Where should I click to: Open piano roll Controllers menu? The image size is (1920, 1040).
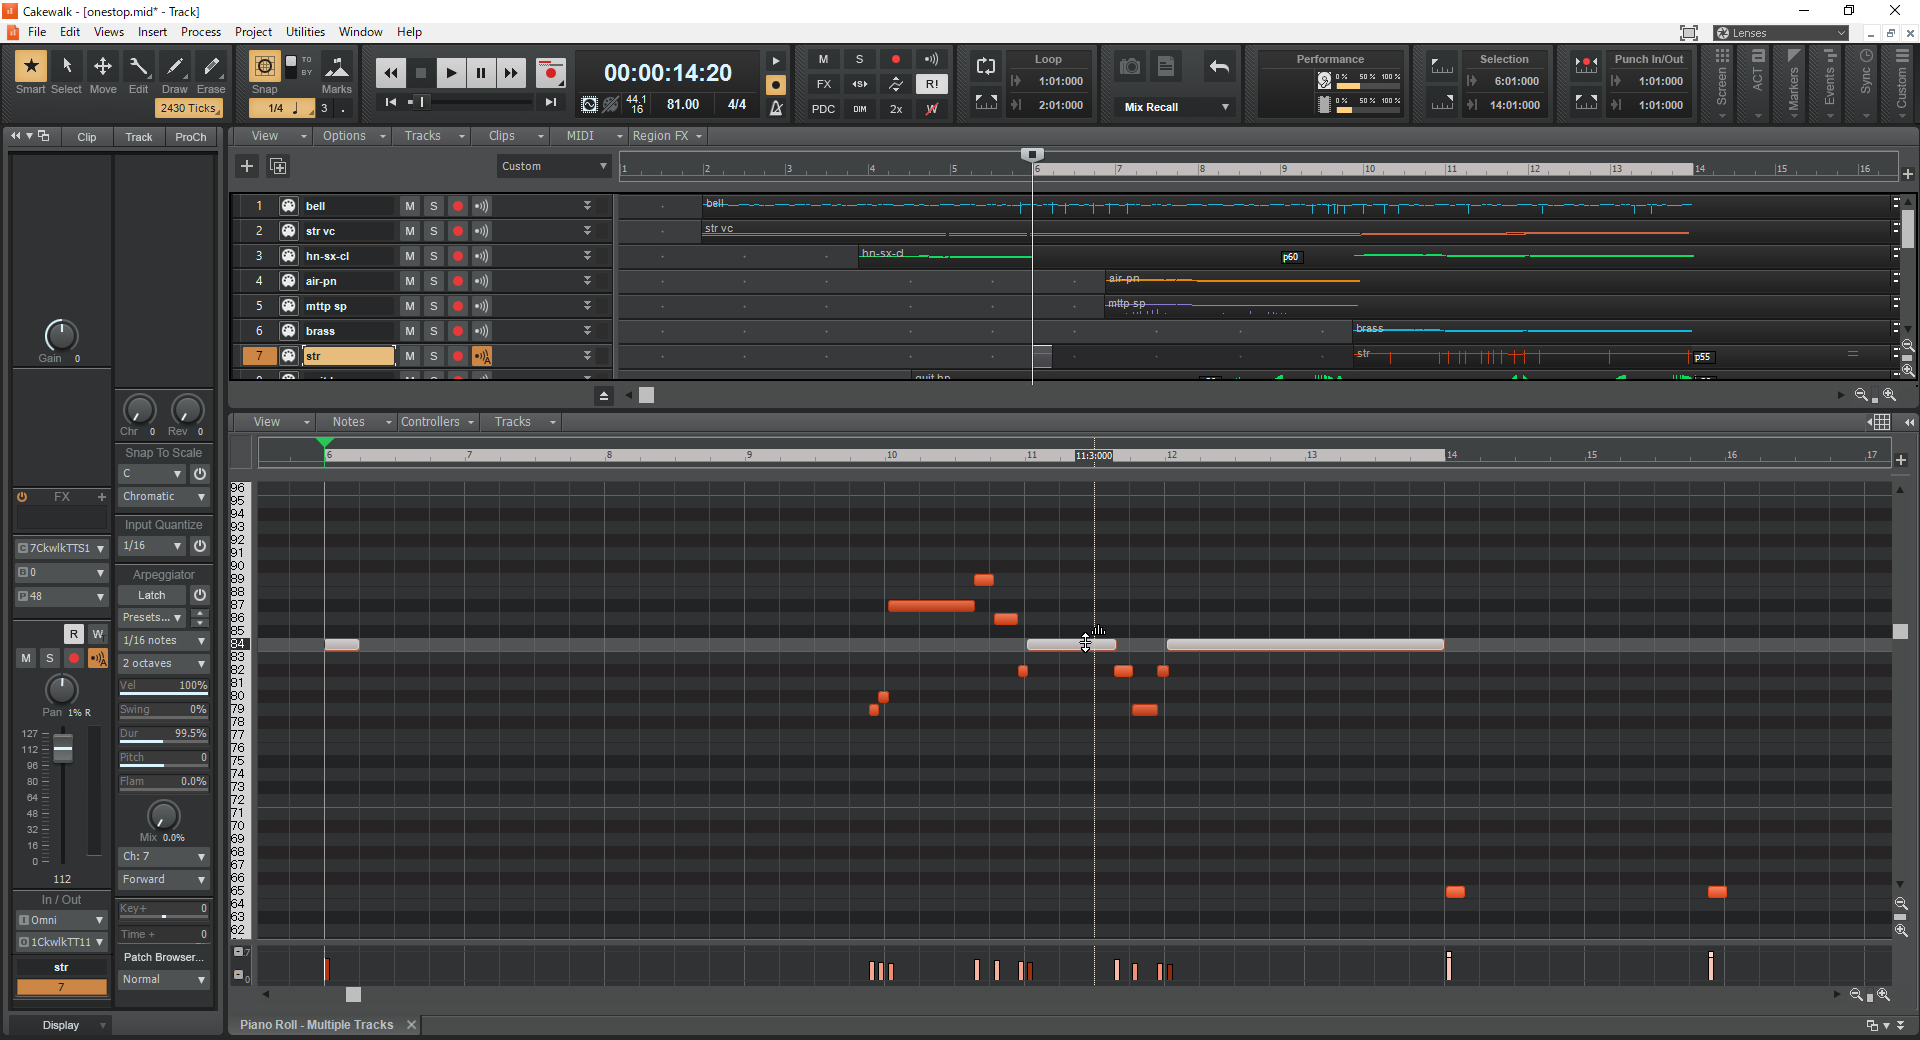438,422
